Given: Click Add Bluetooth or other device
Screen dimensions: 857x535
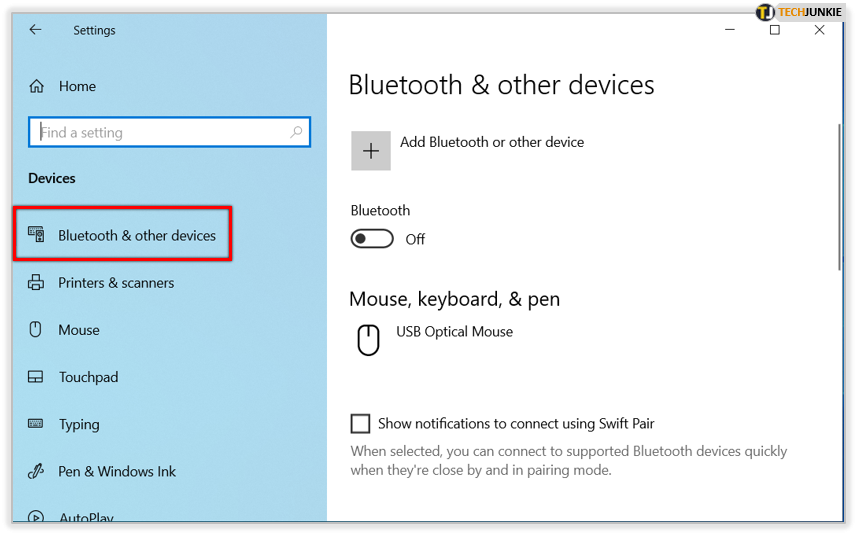Looking at the screenshot, I should pos(492,142).
